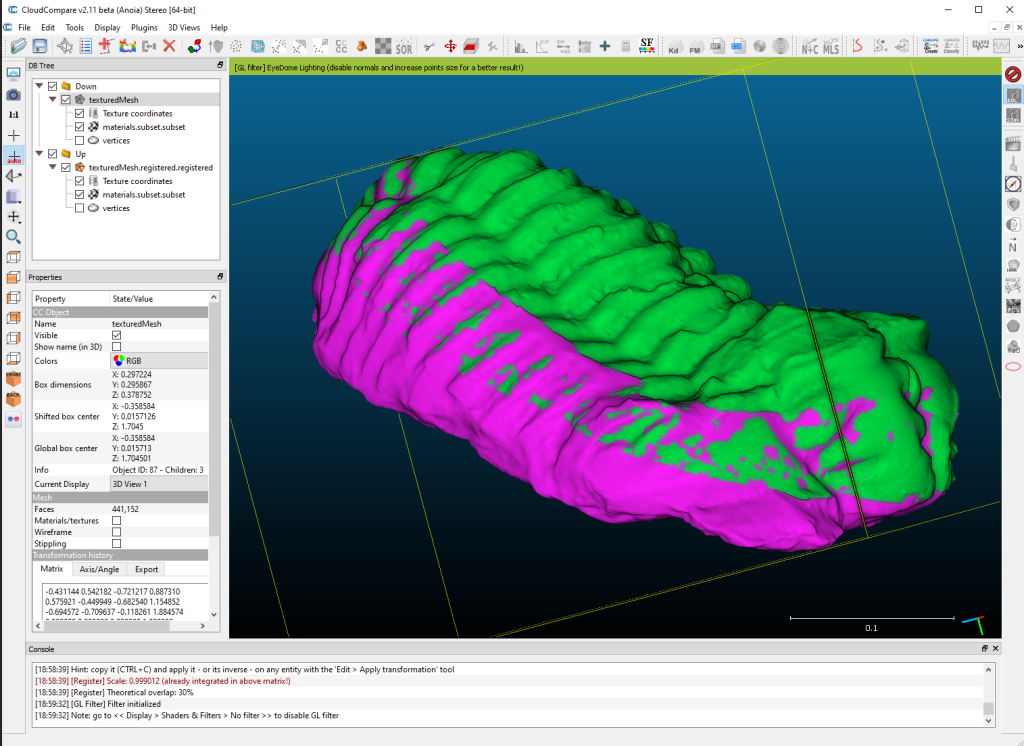Select materials.subset.subset under Up
The width and height of the screenshot is (1024, 746).
click(x=143, y=195)
